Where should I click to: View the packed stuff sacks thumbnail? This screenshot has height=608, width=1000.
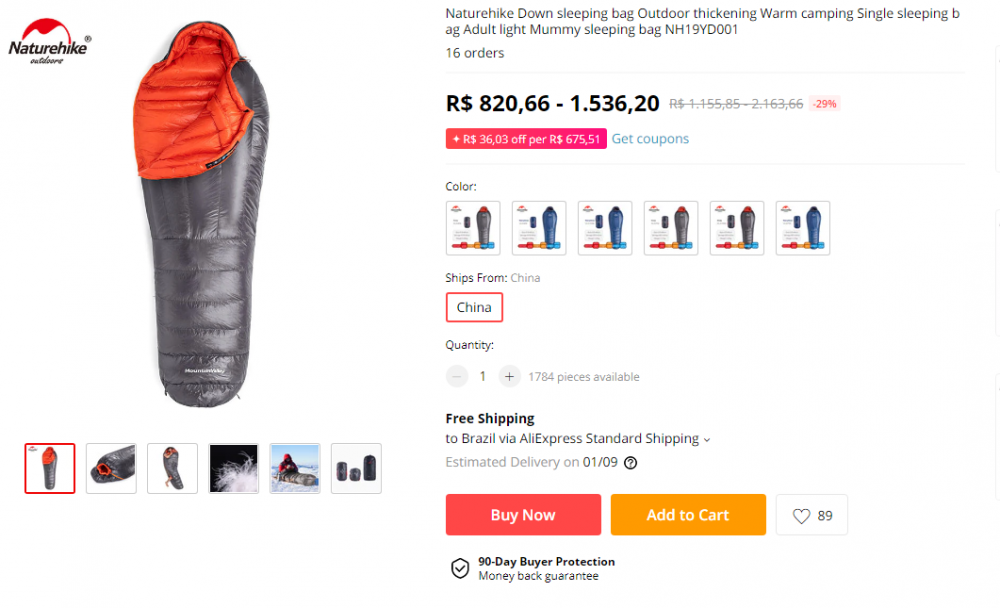pyautogui.click(x=356, y=468)
